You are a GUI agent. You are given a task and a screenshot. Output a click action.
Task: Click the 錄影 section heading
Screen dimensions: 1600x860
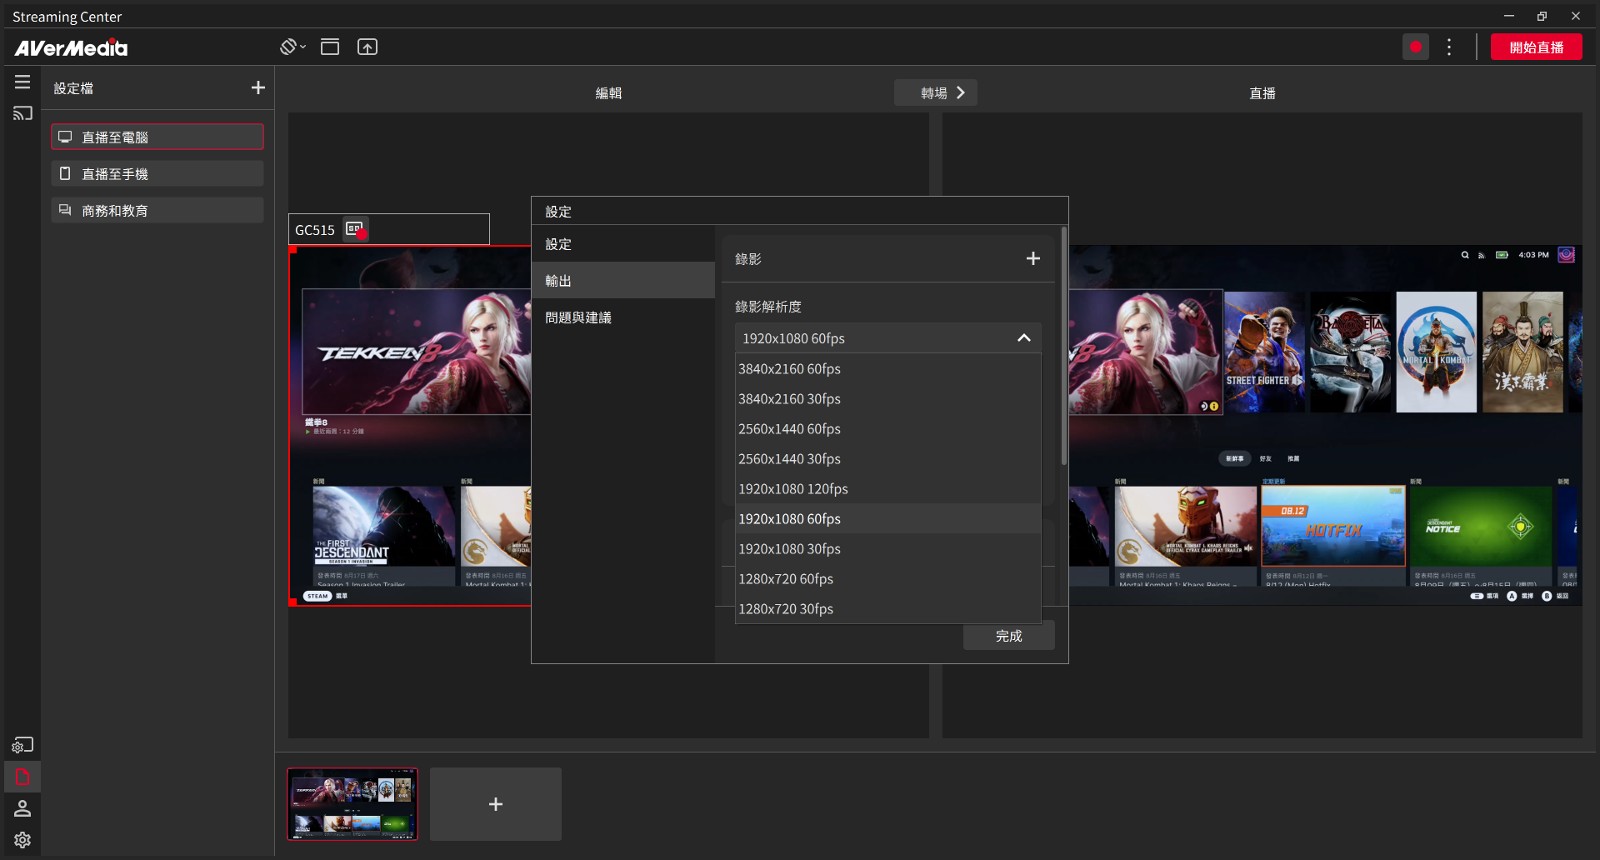tap(748, 259)
